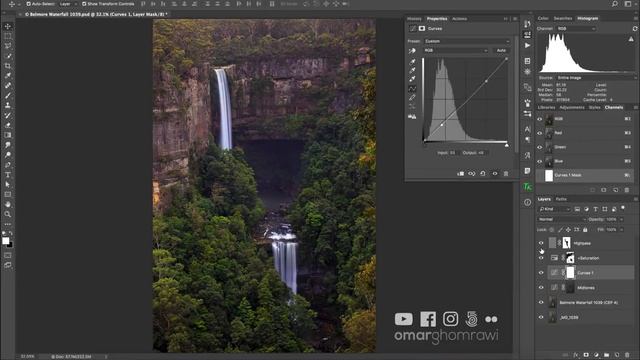The height and width of the screenshot is (360, 640).
Task: Click the Auto button in Curves
Action: click(x=501, y=50)
